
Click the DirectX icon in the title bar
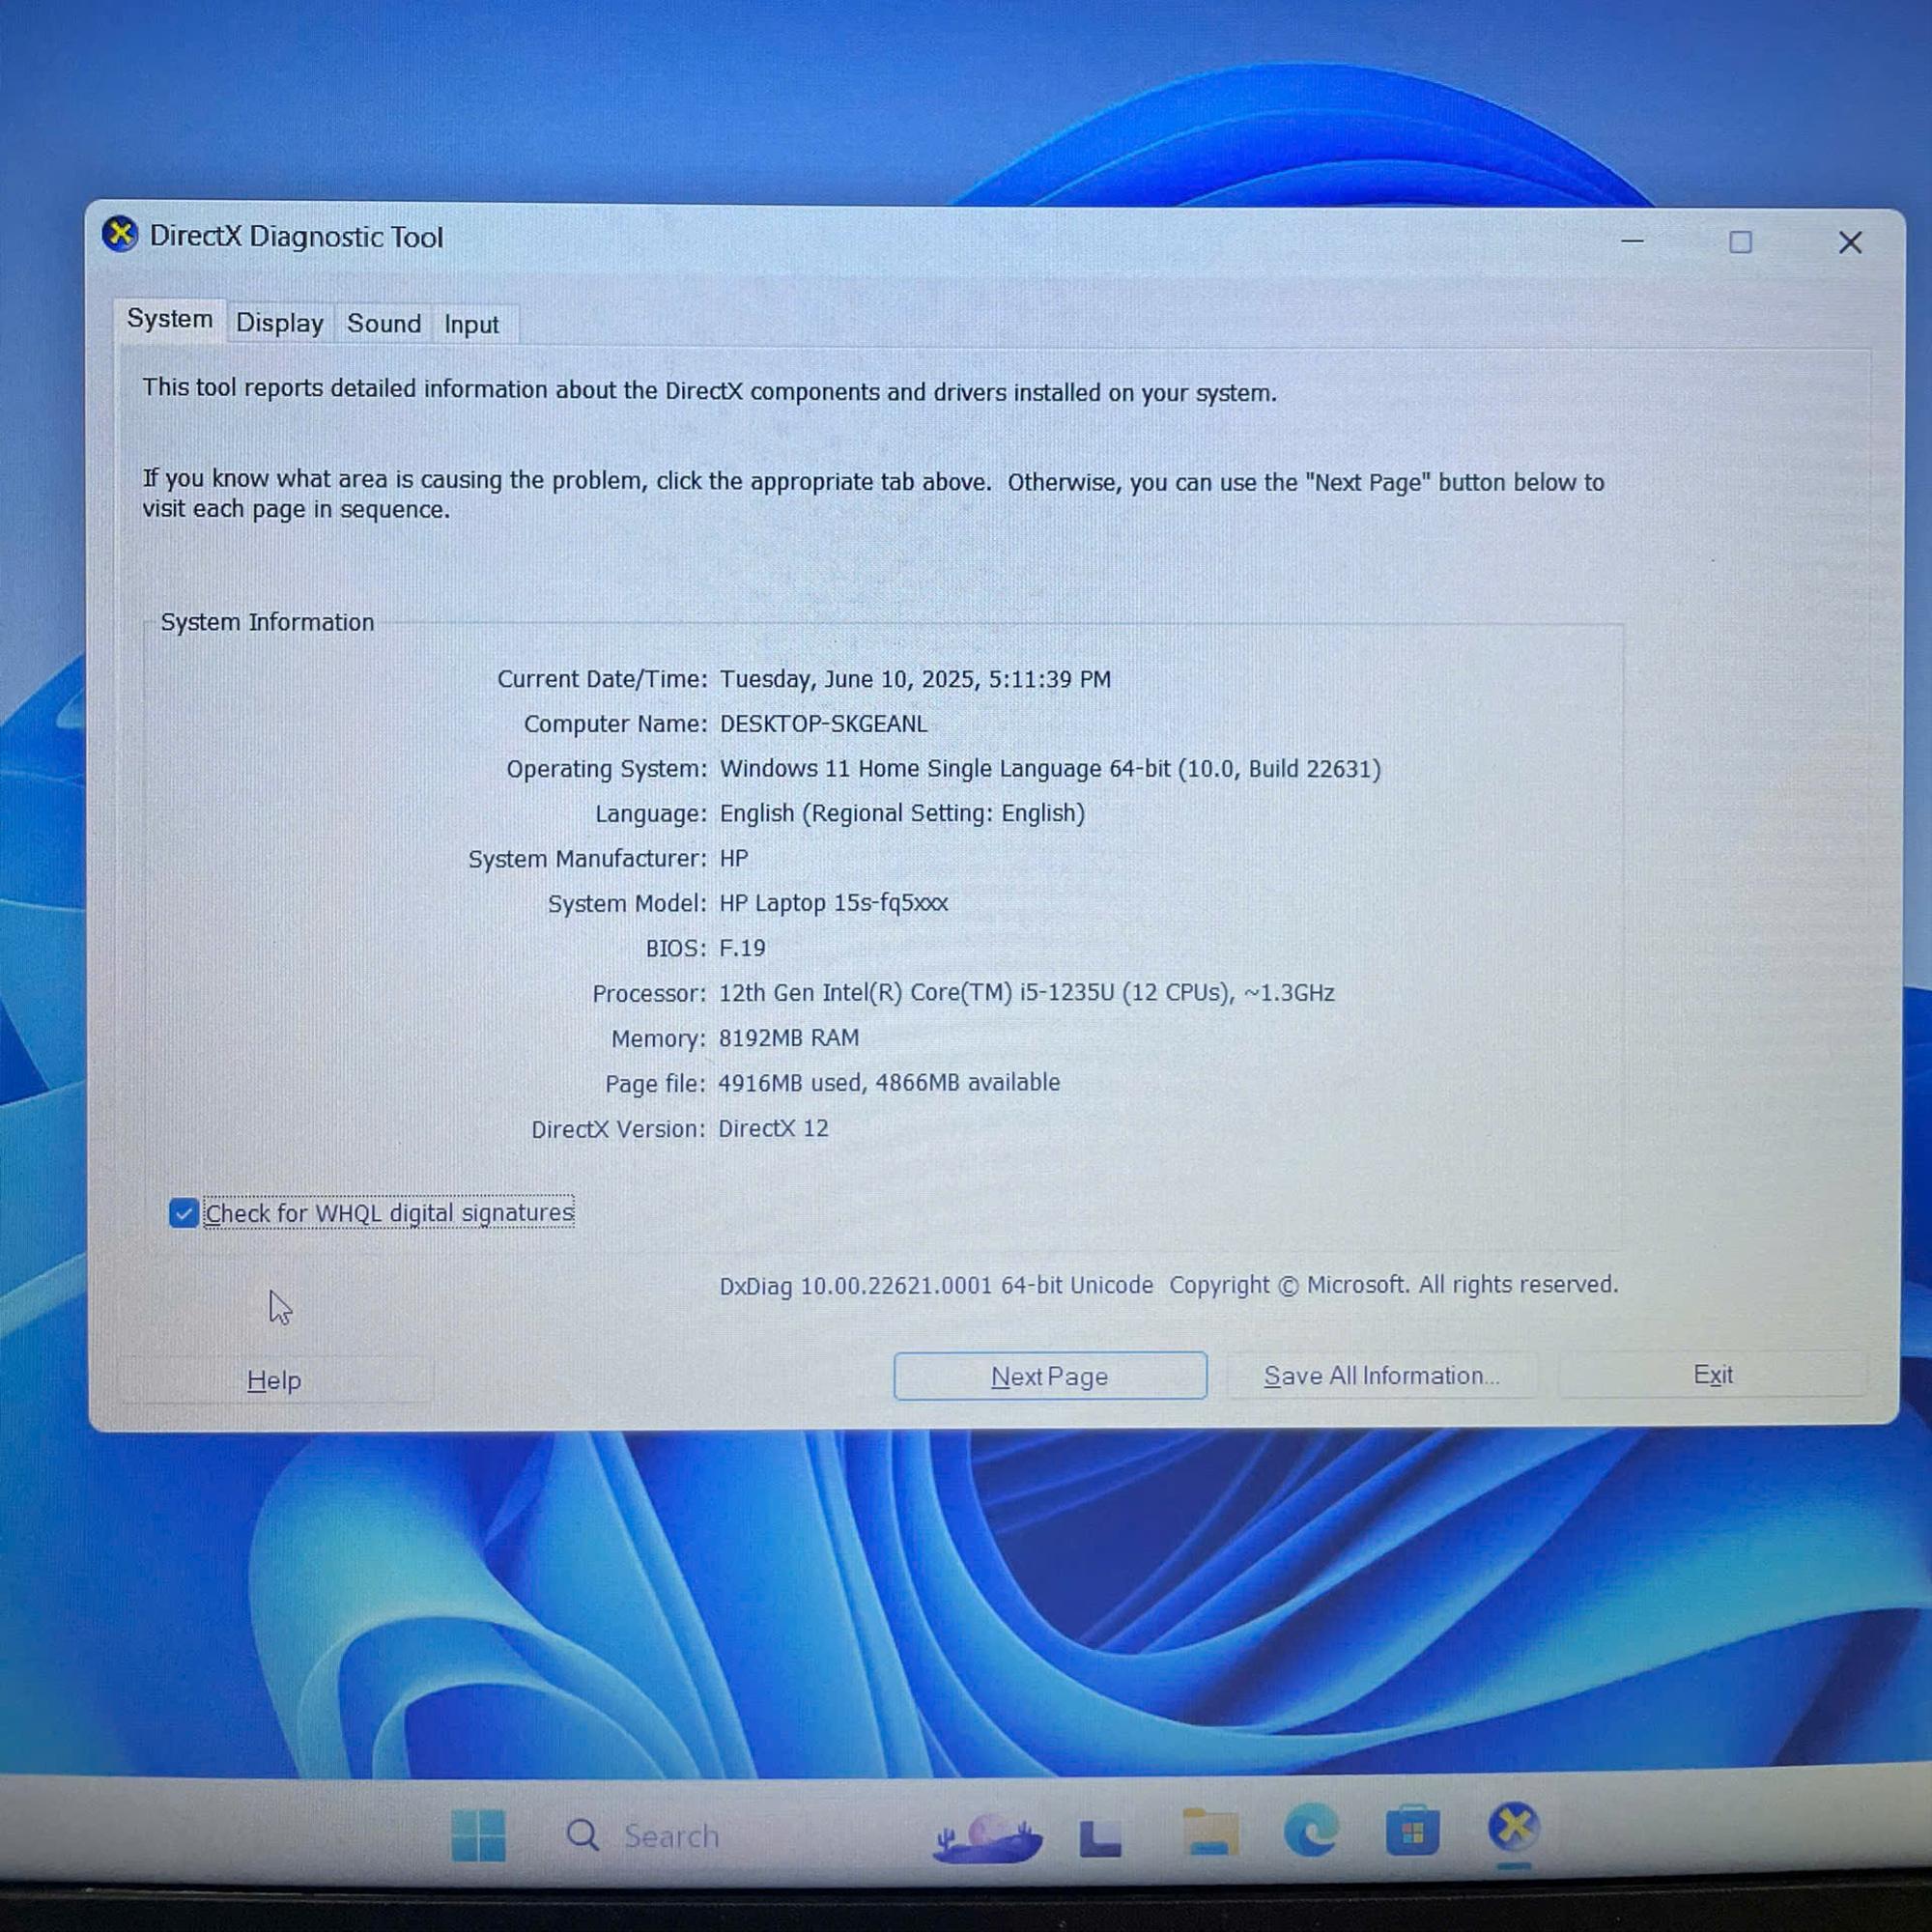(x=120, y=235)
